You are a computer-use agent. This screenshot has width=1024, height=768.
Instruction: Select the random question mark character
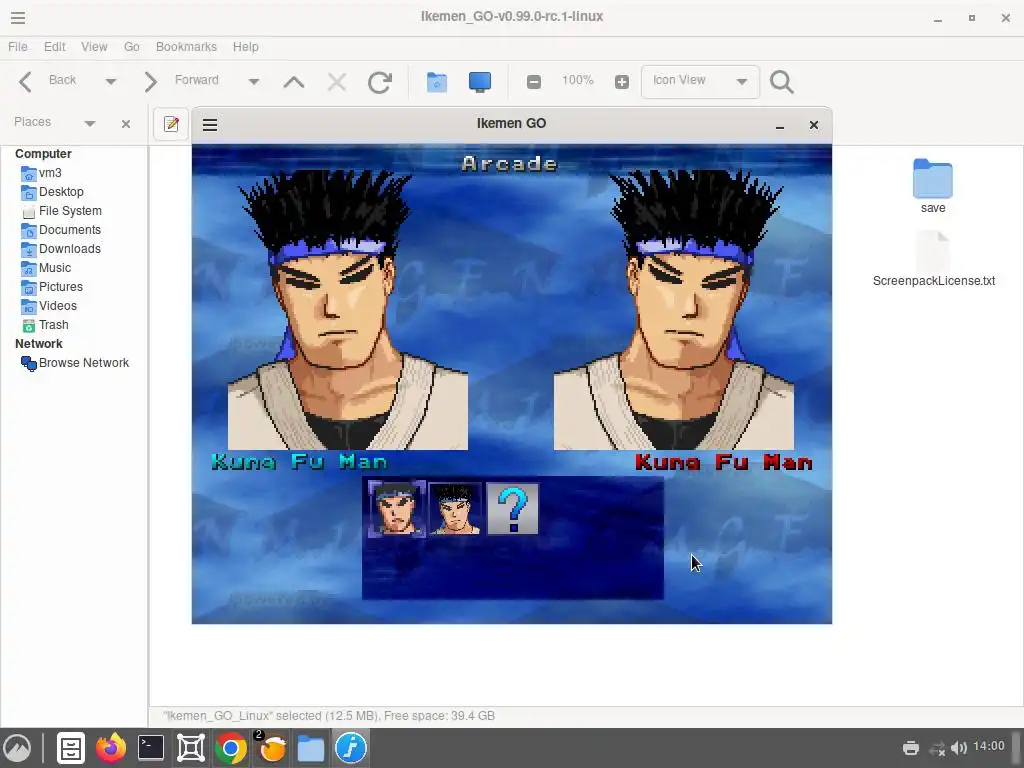pos(513,509)
